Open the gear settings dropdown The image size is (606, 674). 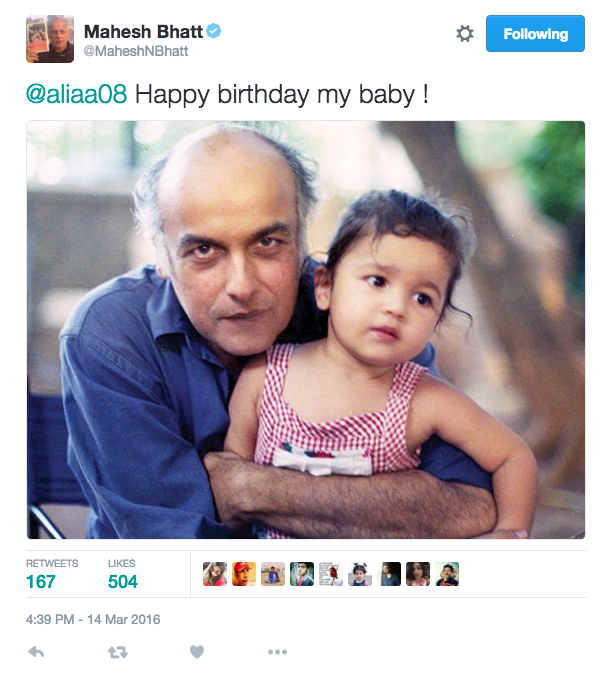click(x=465, y=34)
